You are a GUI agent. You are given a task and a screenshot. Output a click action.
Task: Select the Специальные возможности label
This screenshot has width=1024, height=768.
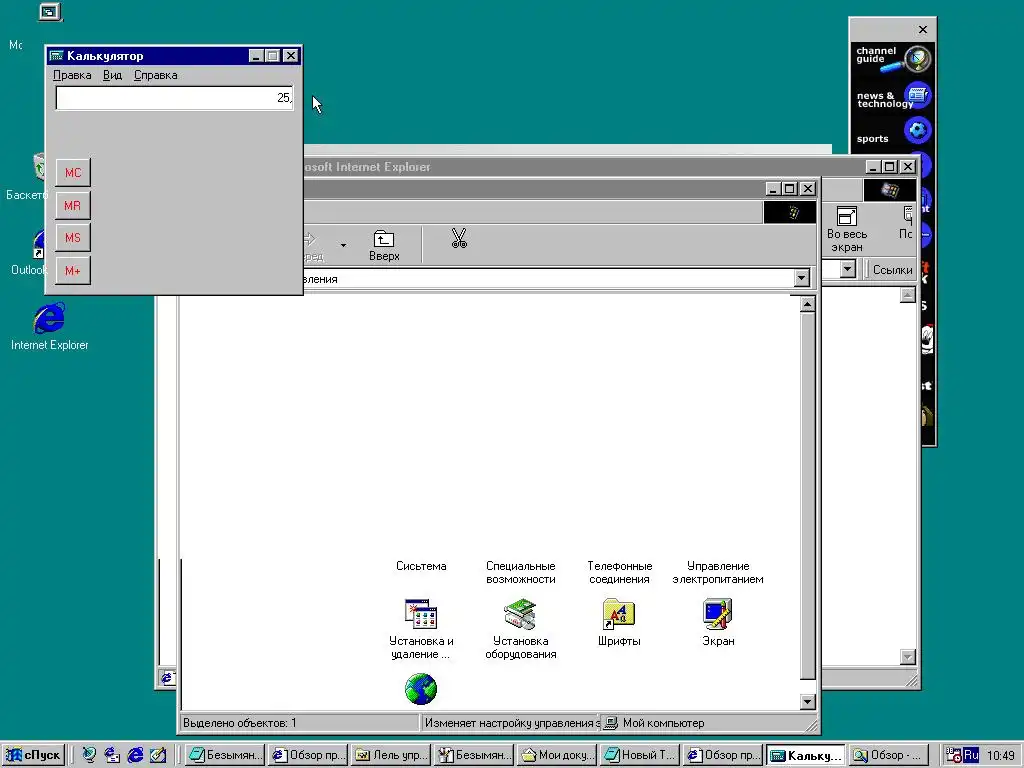[x=520, y=573]
